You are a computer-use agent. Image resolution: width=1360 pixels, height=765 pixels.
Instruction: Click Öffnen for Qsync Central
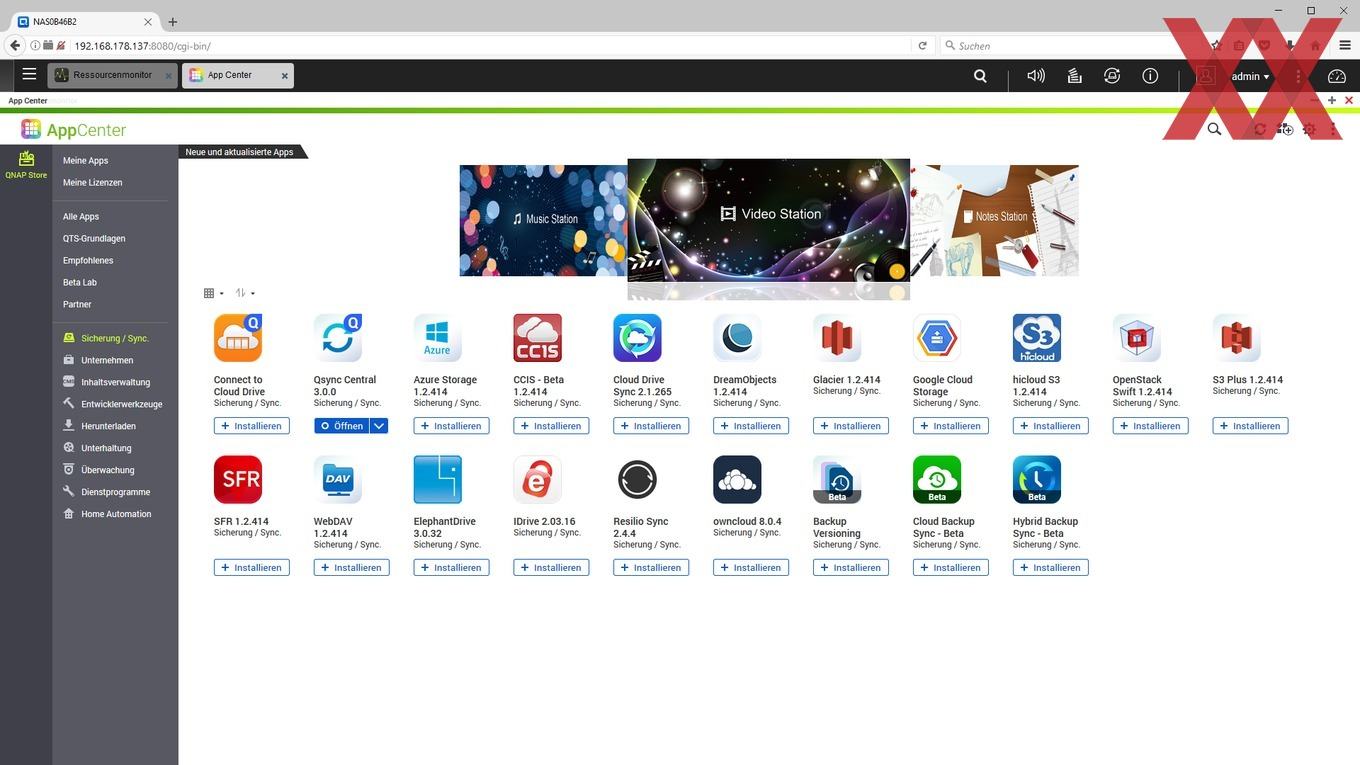[x=341, y=426]
